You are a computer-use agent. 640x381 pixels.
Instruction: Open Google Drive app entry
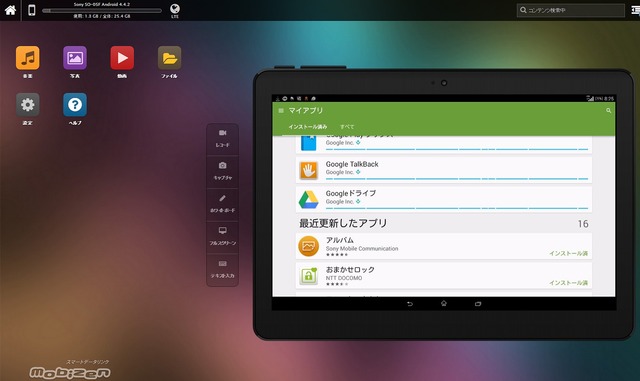pyautogui.click(x=444, y=199)
